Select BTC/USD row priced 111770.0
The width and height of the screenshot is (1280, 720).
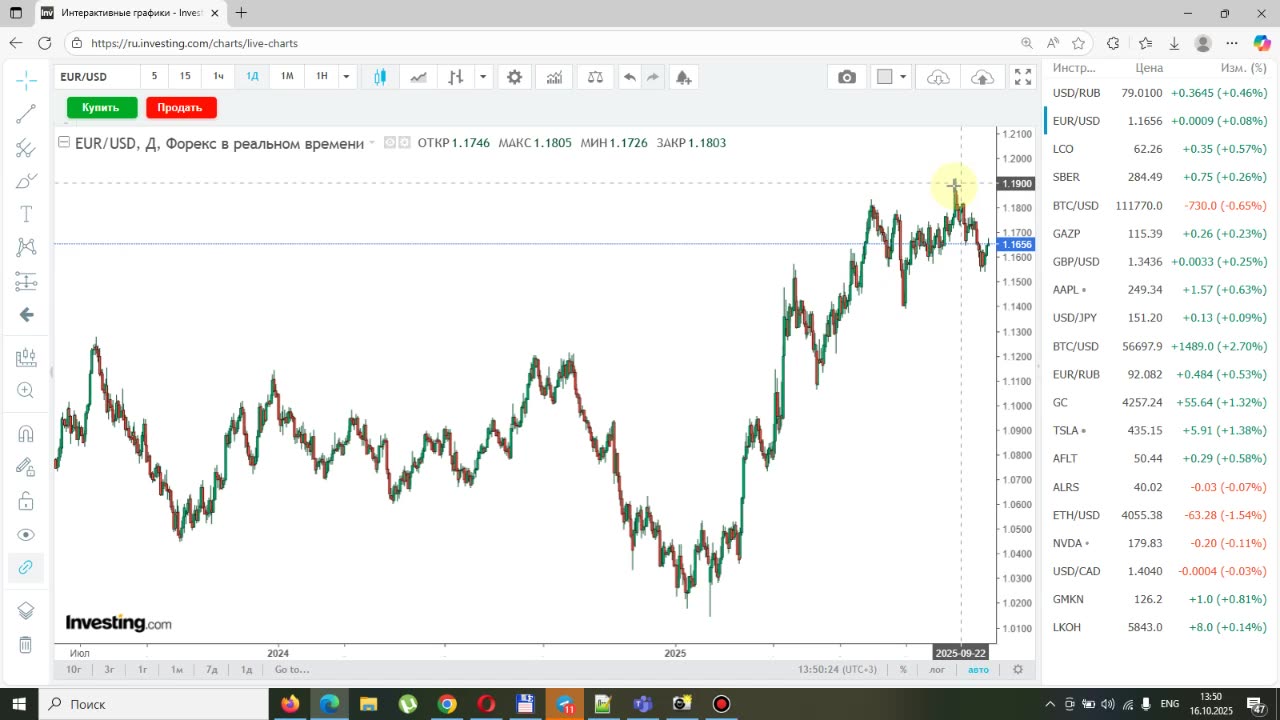tap(1160, 206)
